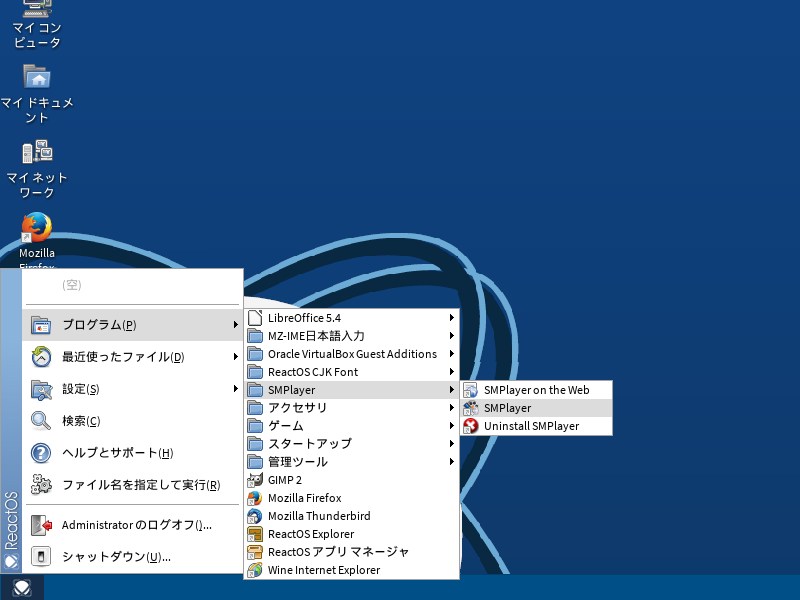Click the ReactOS Start button on taskbar
Viewport: 800px width, 600px height.
coord(22,588)
